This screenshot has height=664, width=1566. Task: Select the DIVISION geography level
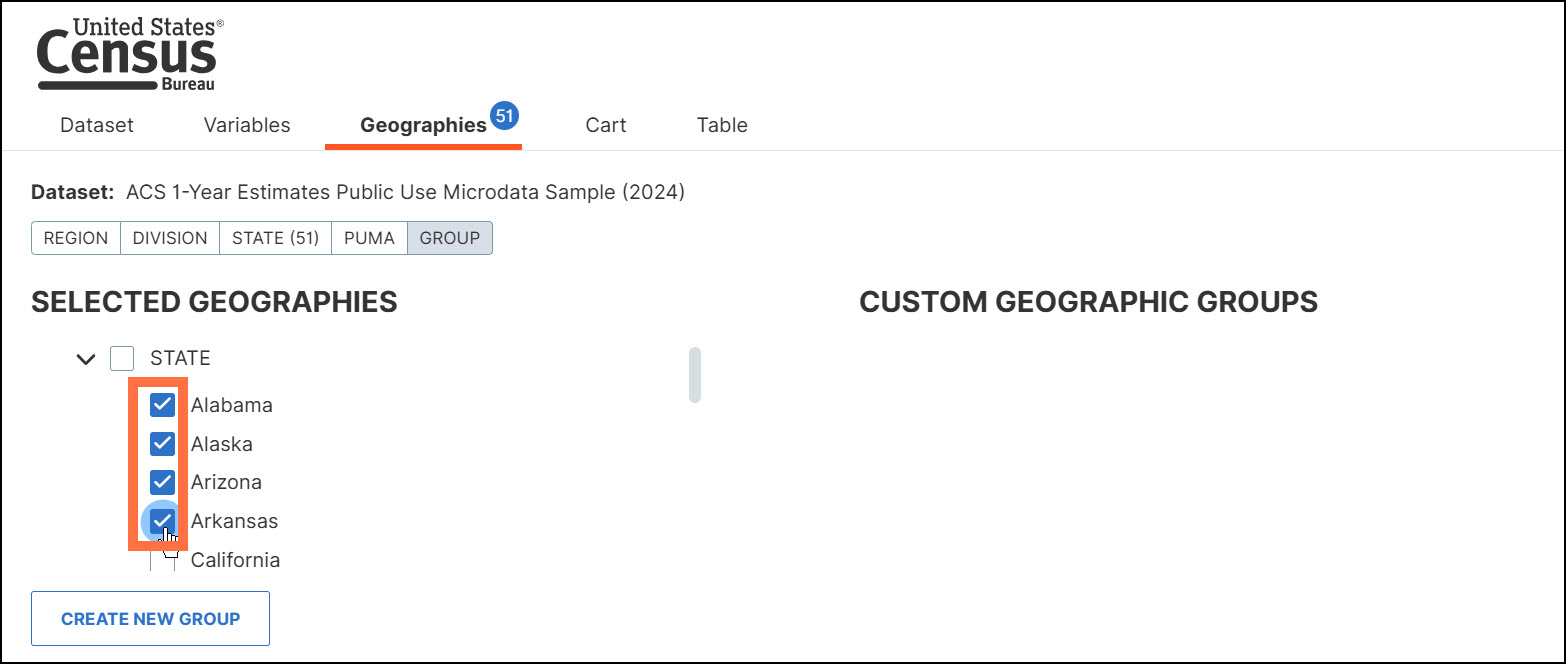point(170,239)
